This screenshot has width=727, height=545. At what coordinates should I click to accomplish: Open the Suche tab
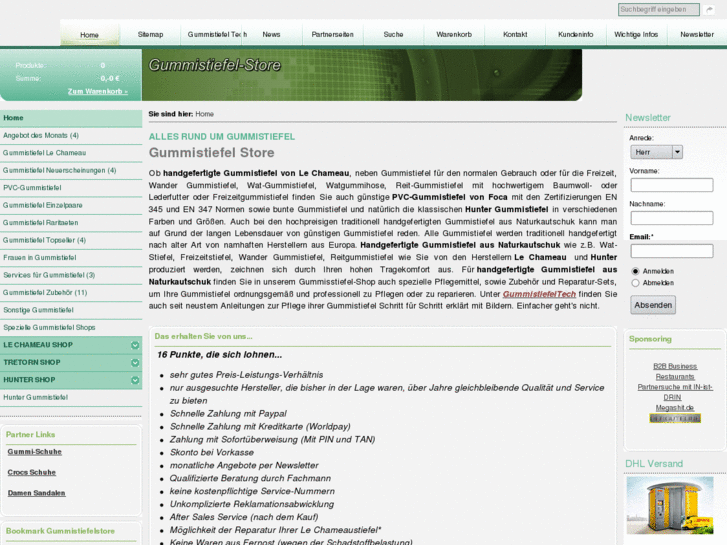tap(393, 34)
